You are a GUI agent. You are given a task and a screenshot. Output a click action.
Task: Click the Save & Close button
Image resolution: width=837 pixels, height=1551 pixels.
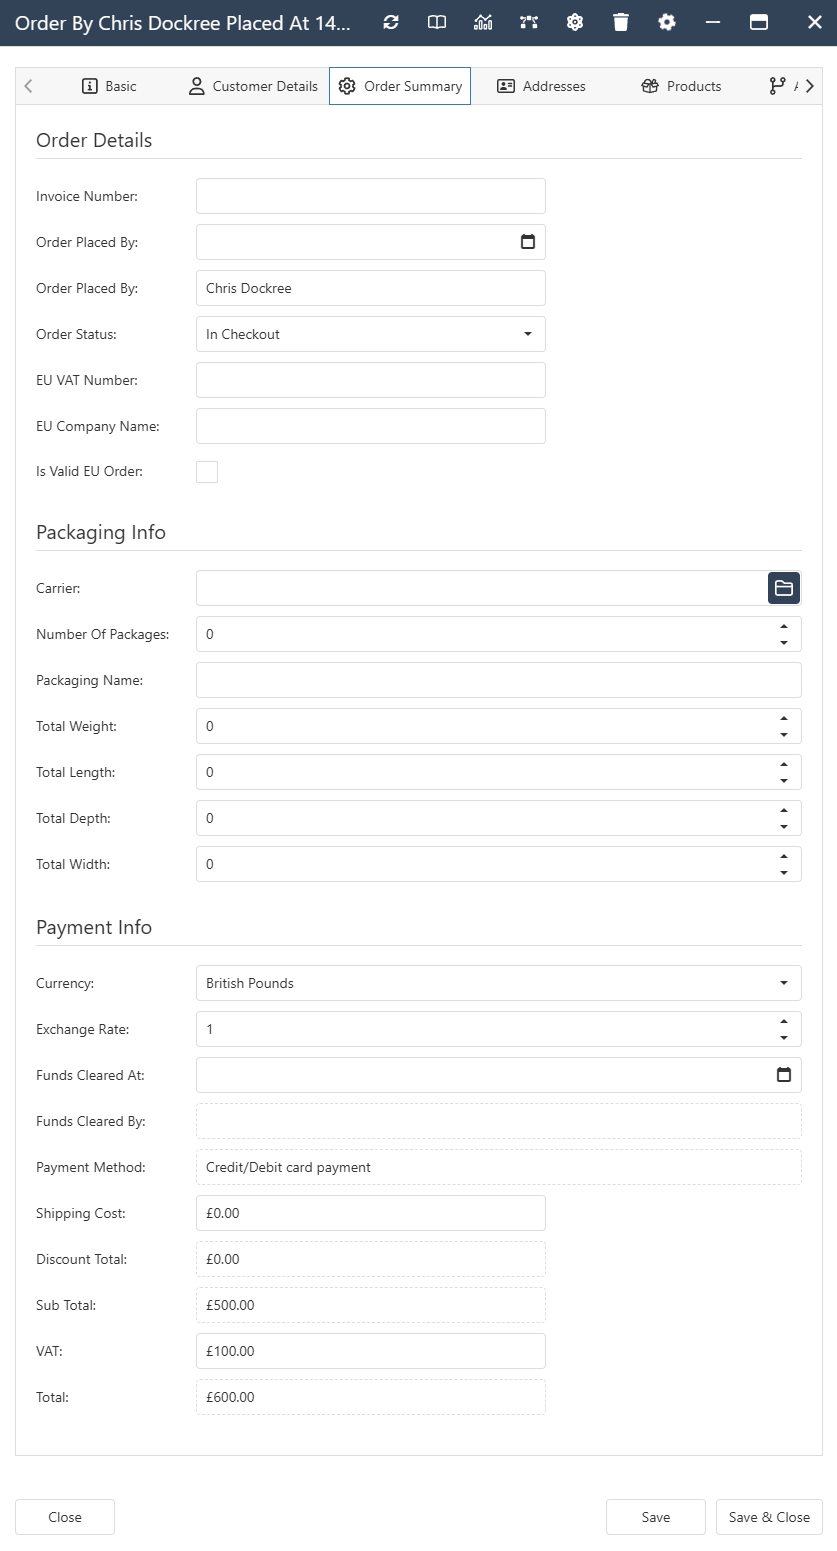(x=769, y=1517)
